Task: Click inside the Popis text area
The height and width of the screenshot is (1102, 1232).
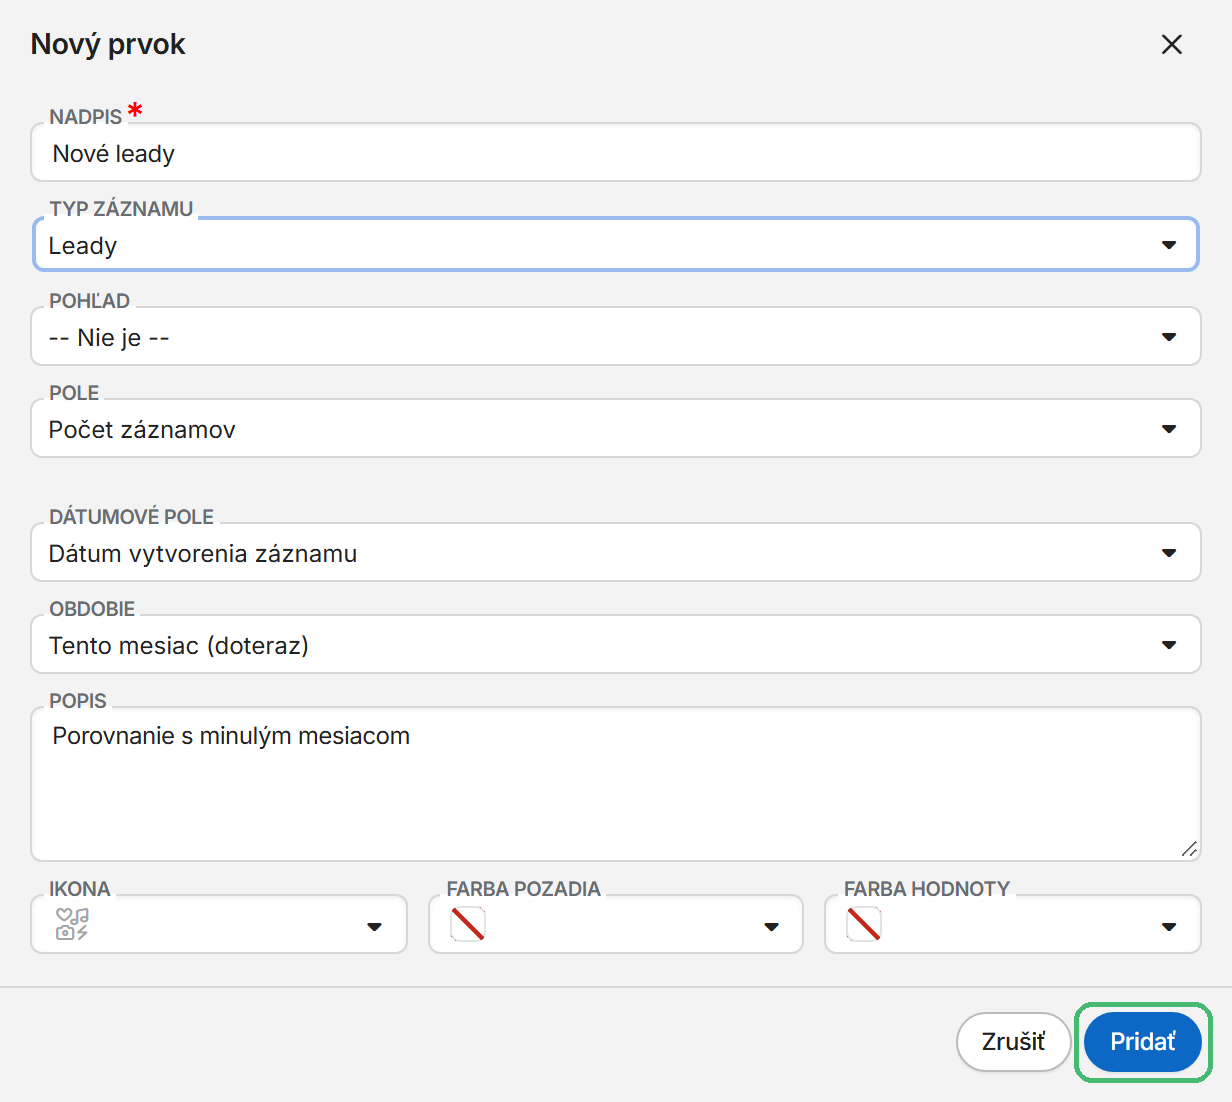Action: [x=616, y=784]
